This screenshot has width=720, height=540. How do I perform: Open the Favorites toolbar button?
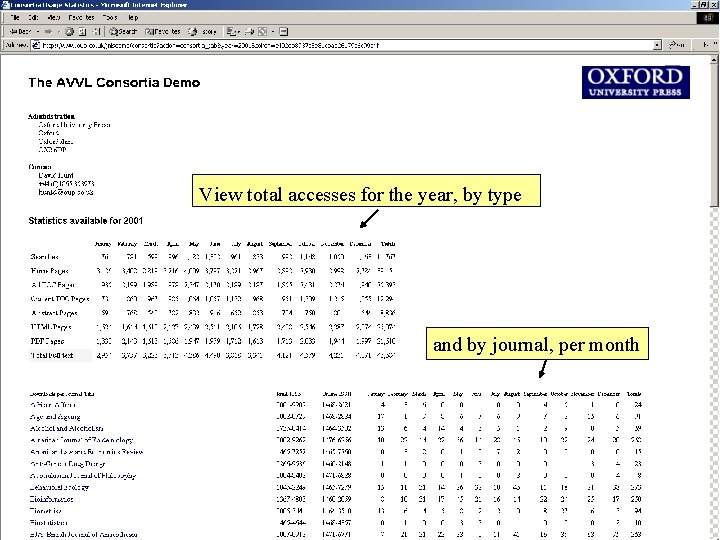tap(163, 32)
